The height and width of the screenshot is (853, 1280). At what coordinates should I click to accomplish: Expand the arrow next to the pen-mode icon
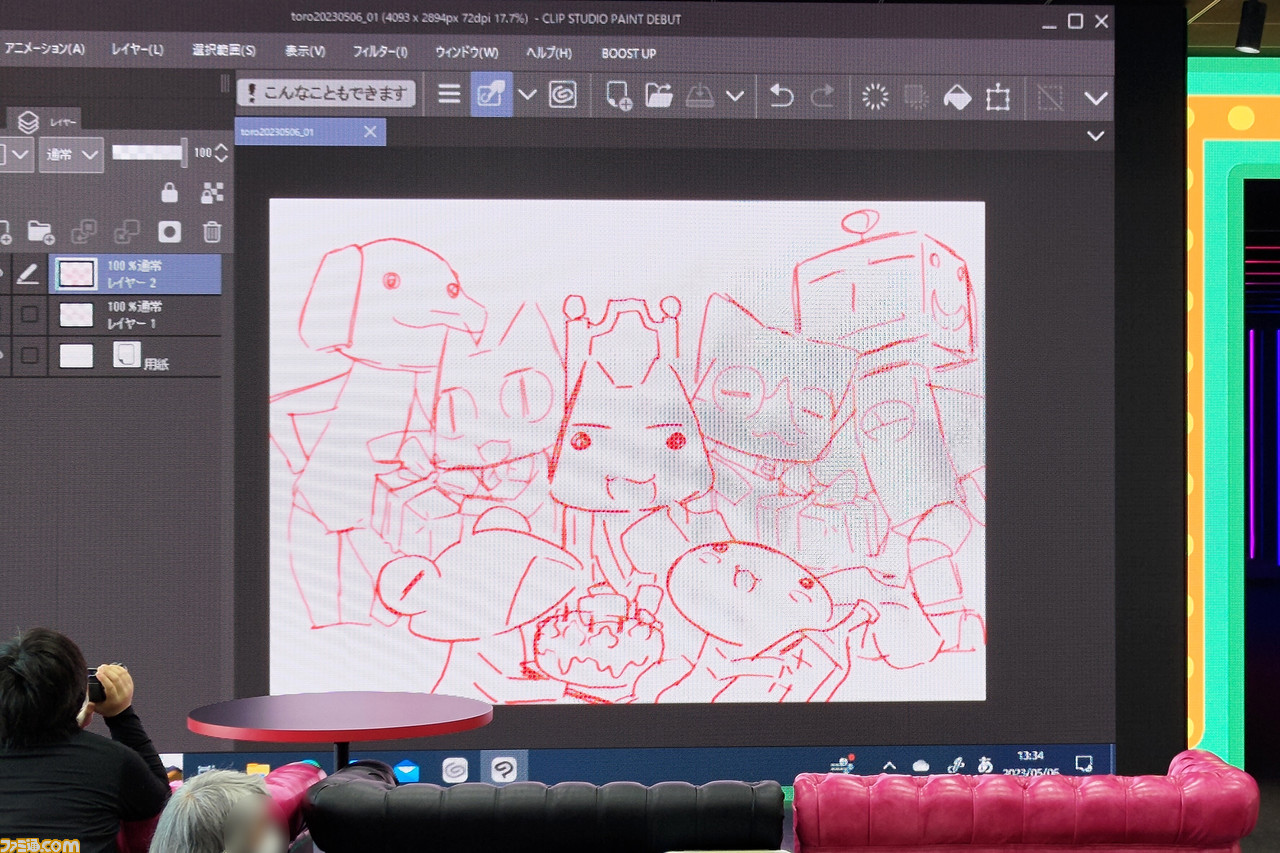point(527,95)
